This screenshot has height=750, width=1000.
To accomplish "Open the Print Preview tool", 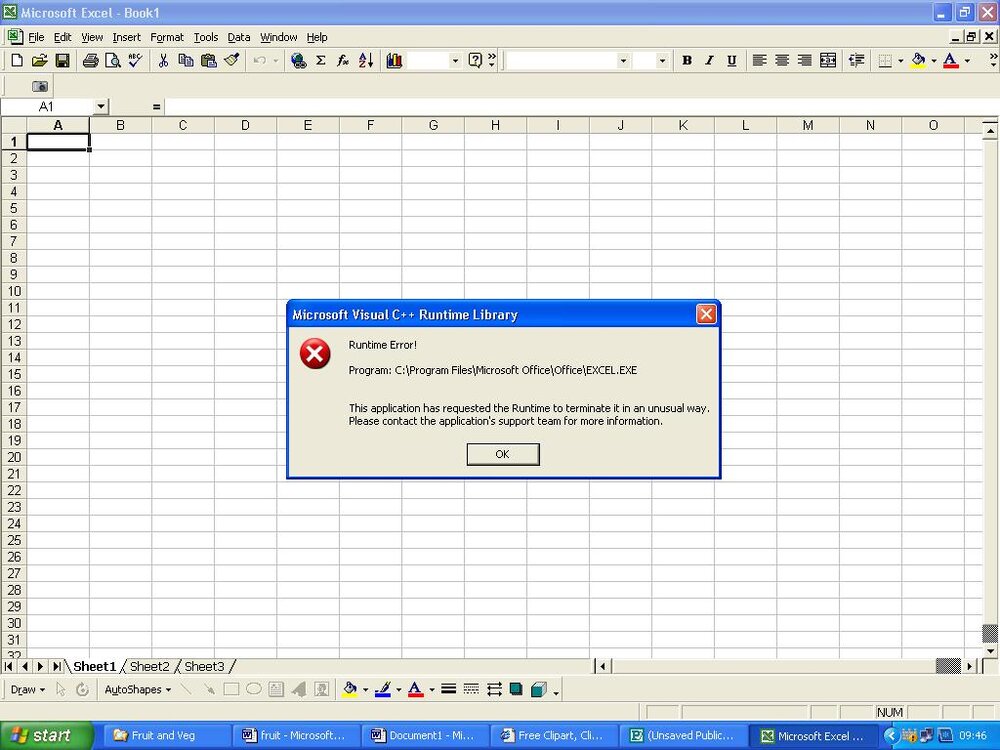I will click(x=113, y=61).
